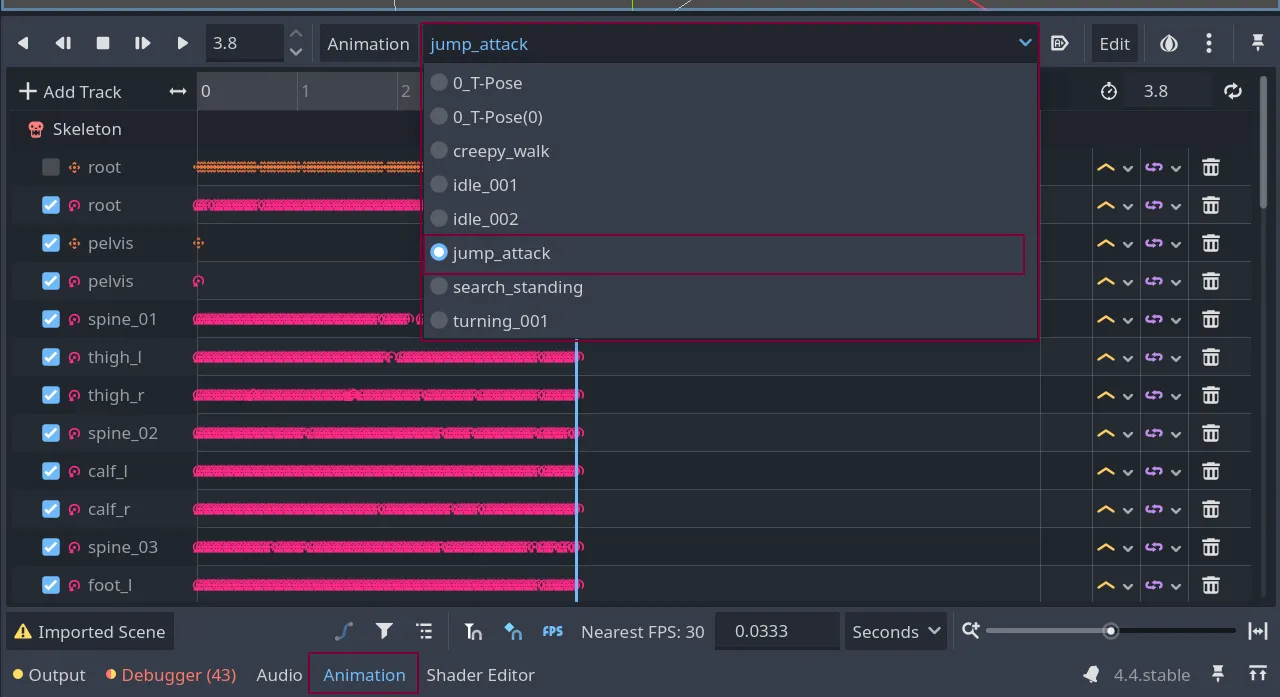1280x697 pixels.
Task: Disable the foot_l track checkbox
Action: point(51,585)
